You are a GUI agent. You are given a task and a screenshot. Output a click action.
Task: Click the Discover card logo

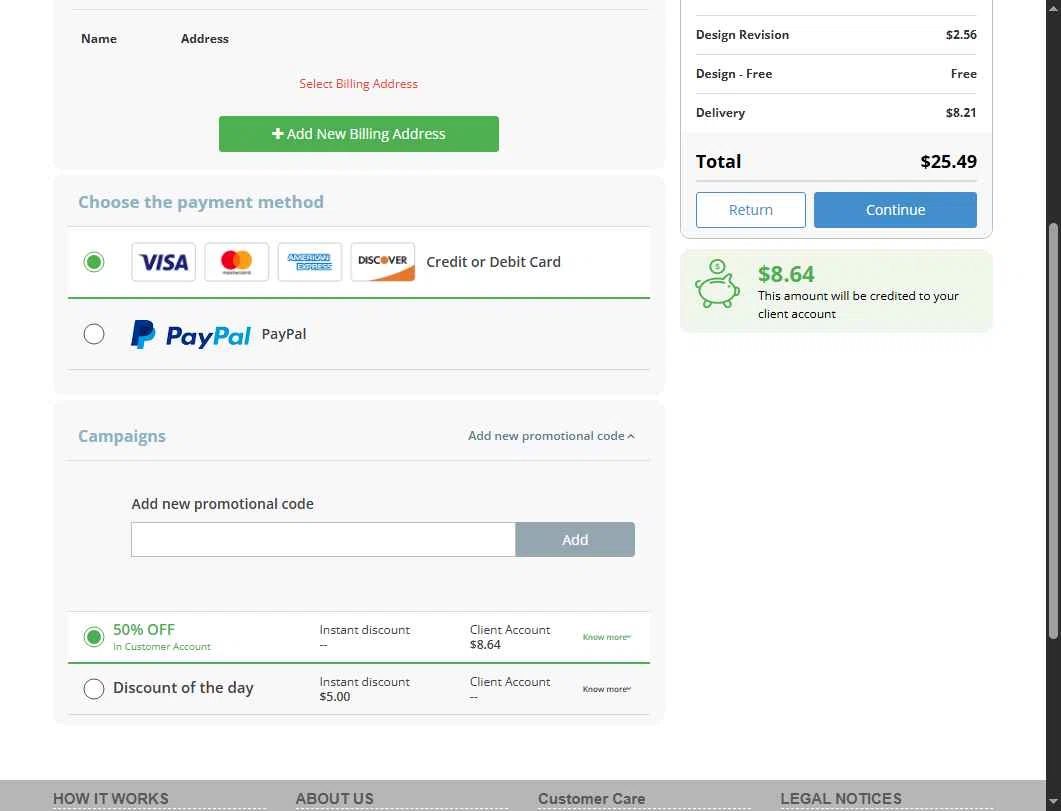382,262
